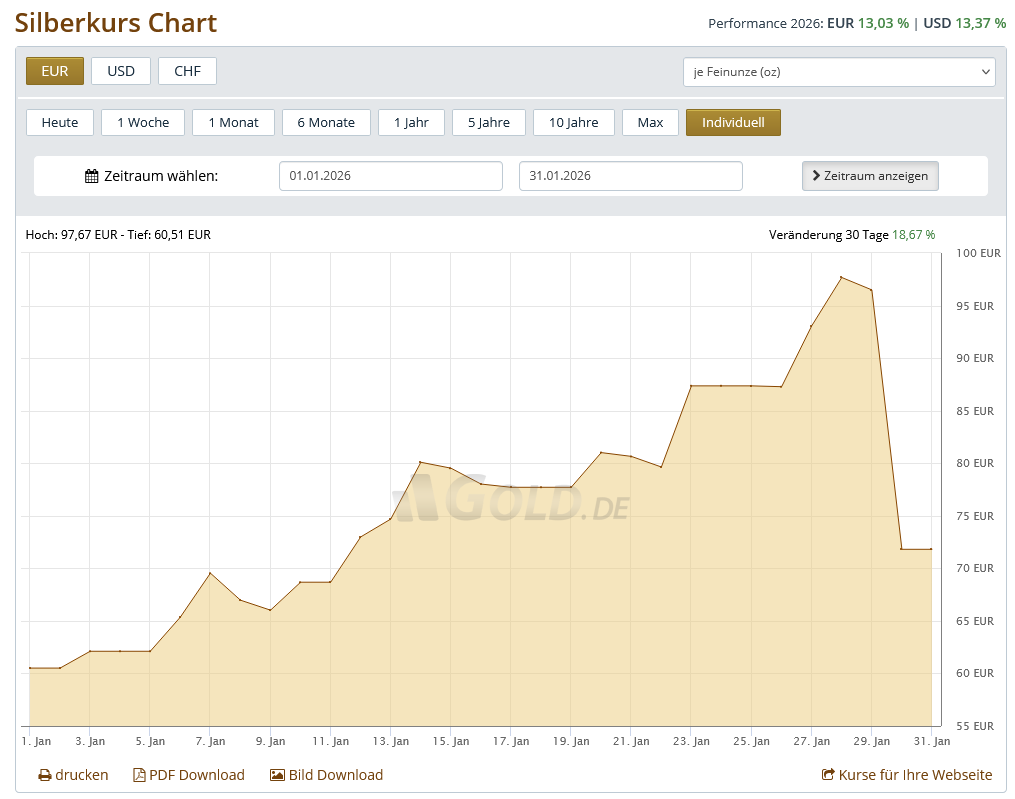Screen dimensions: 1015x799
Task: Click the Heute range button
Action: 60,122
